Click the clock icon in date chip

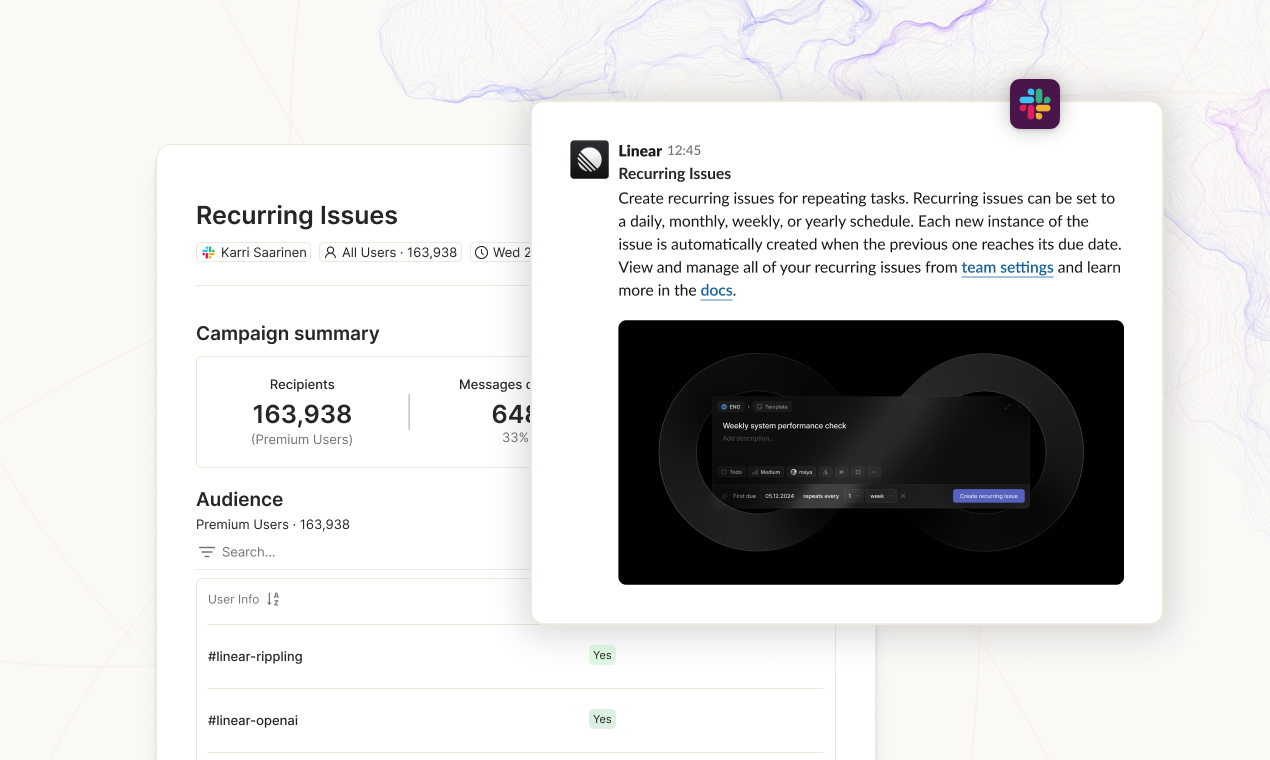point(482,253)
